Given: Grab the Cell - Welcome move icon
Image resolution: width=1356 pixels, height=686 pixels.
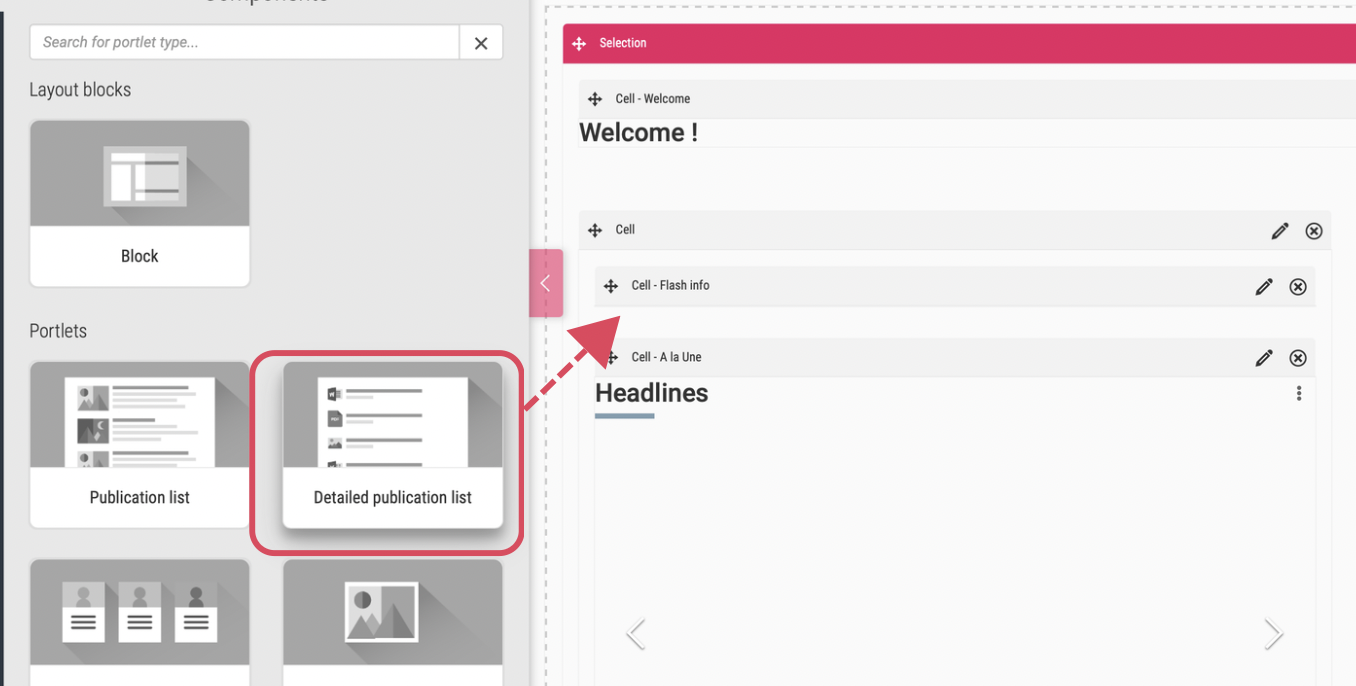Looking at the screenshot, I should [x=595, y=99].
